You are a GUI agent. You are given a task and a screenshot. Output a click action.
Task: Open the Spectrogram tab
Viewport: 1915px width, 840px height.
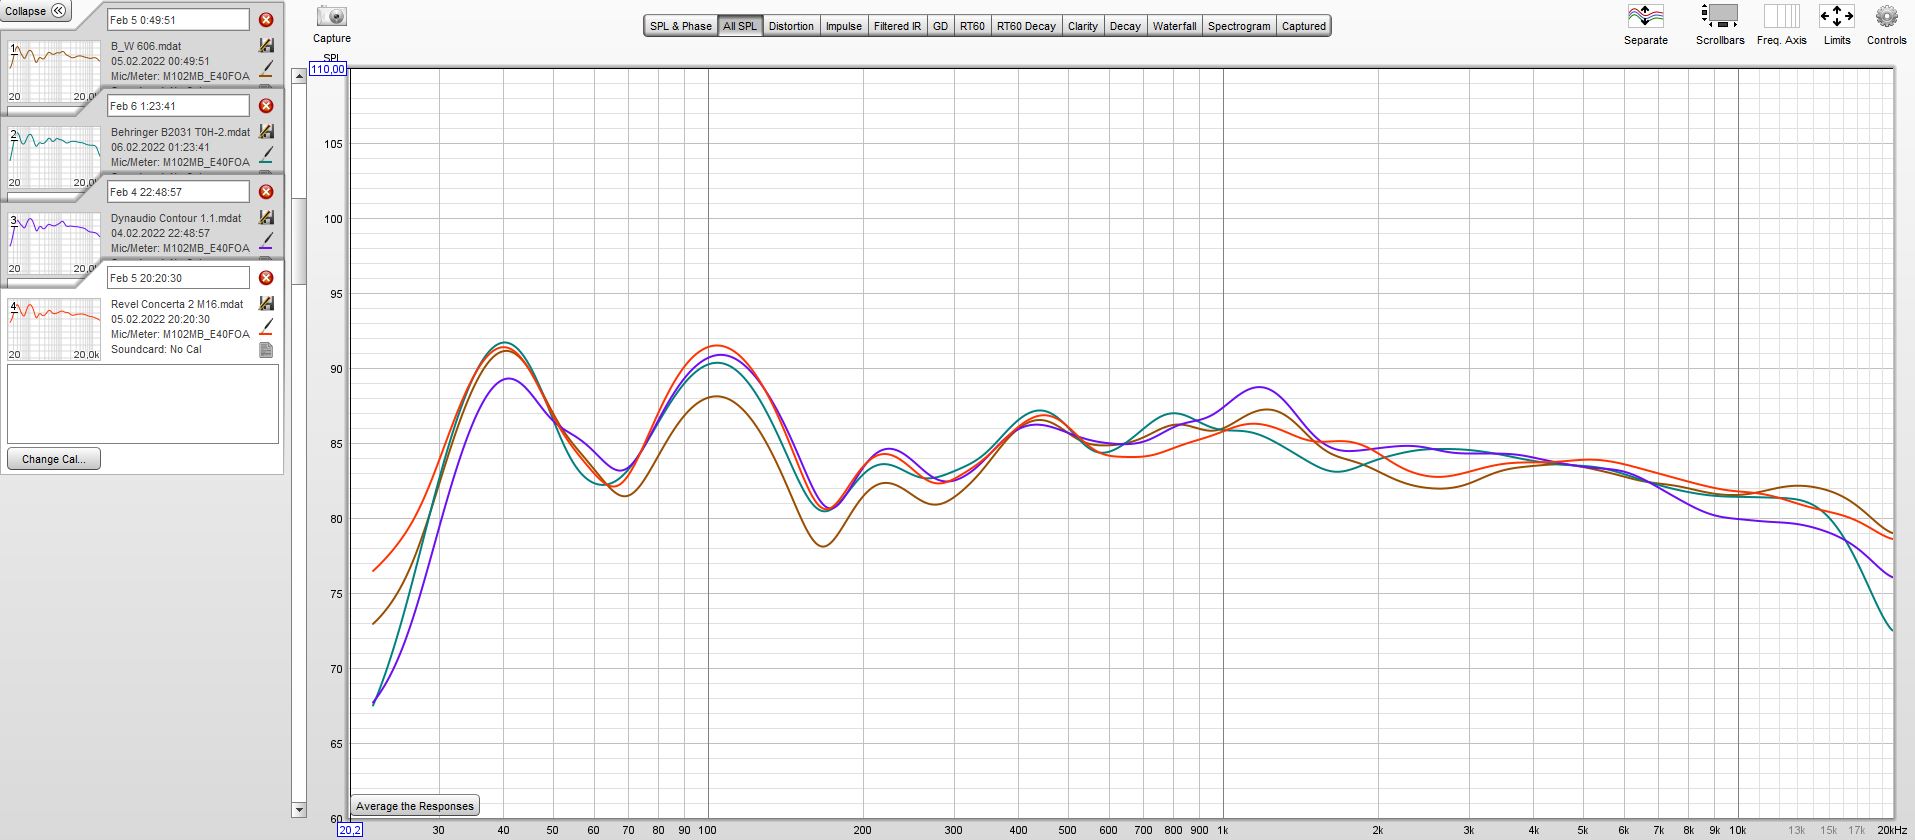[x=1239, y=26]
